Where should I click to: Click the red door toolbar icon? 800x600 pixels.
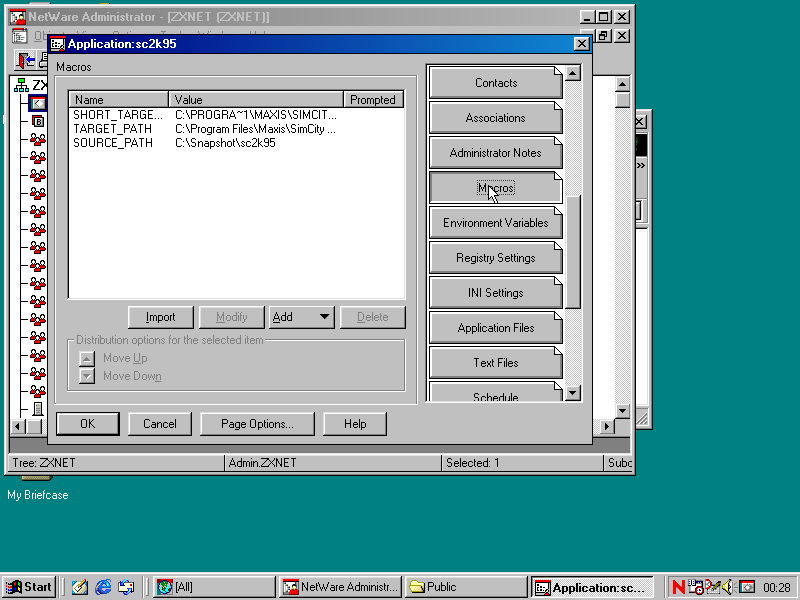click(x=26, y=60)
